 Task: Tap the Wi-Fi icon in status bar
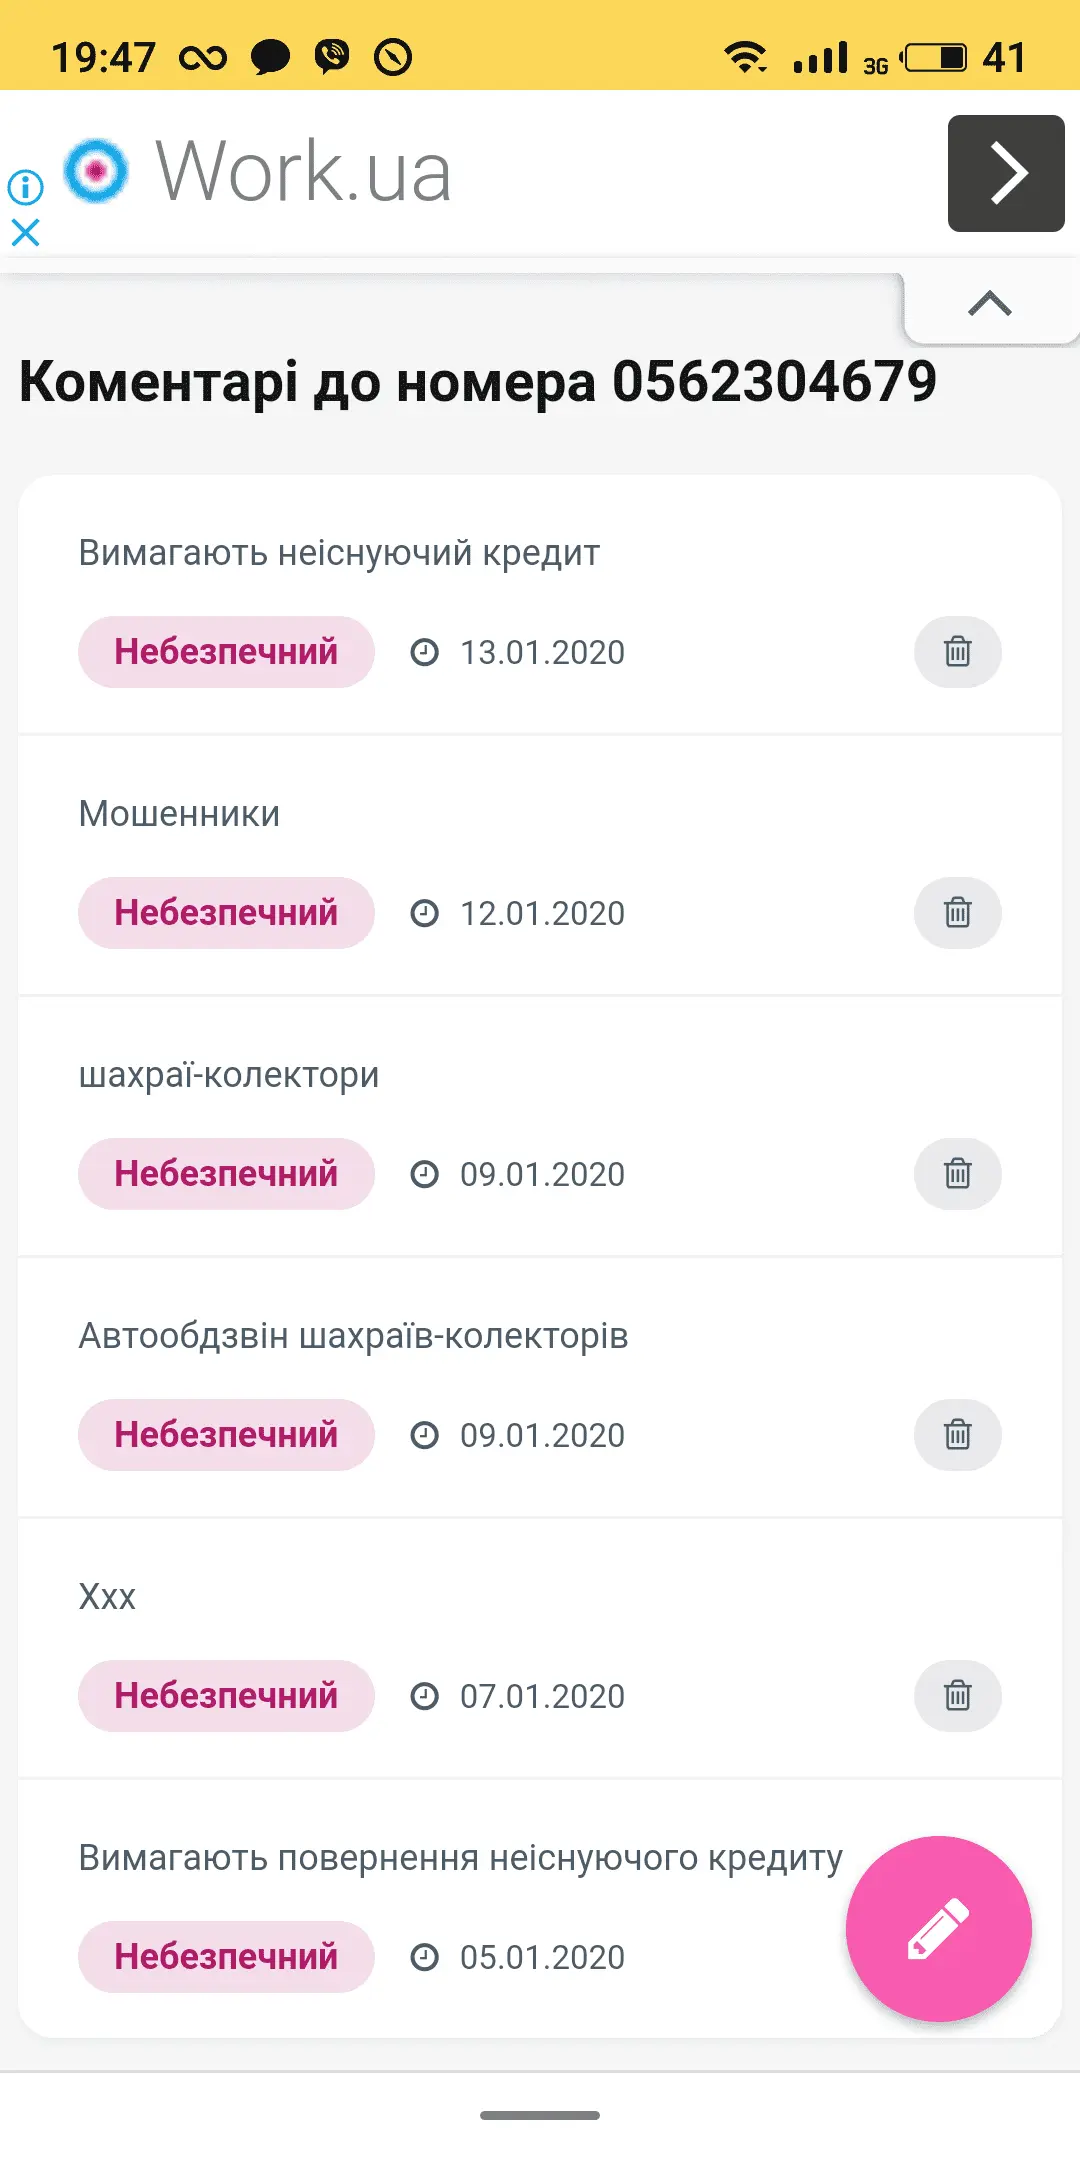745,57
